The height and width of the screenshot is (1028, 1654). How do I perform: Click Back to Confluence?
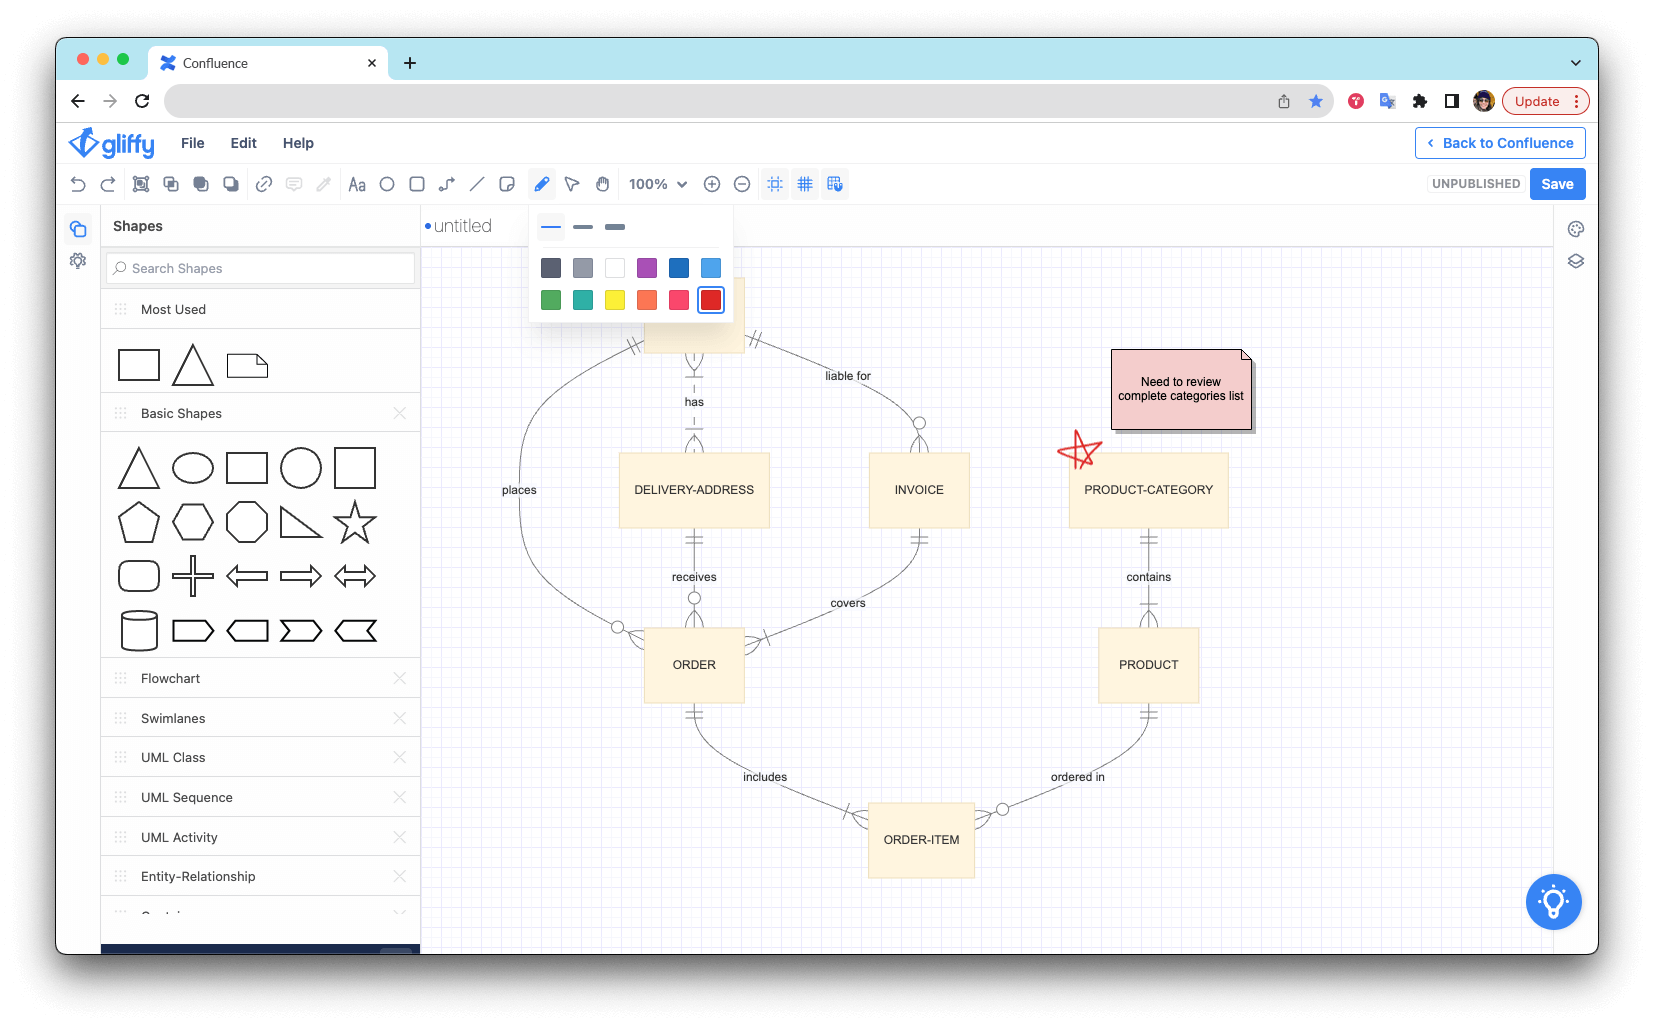tap(1499, 143)
